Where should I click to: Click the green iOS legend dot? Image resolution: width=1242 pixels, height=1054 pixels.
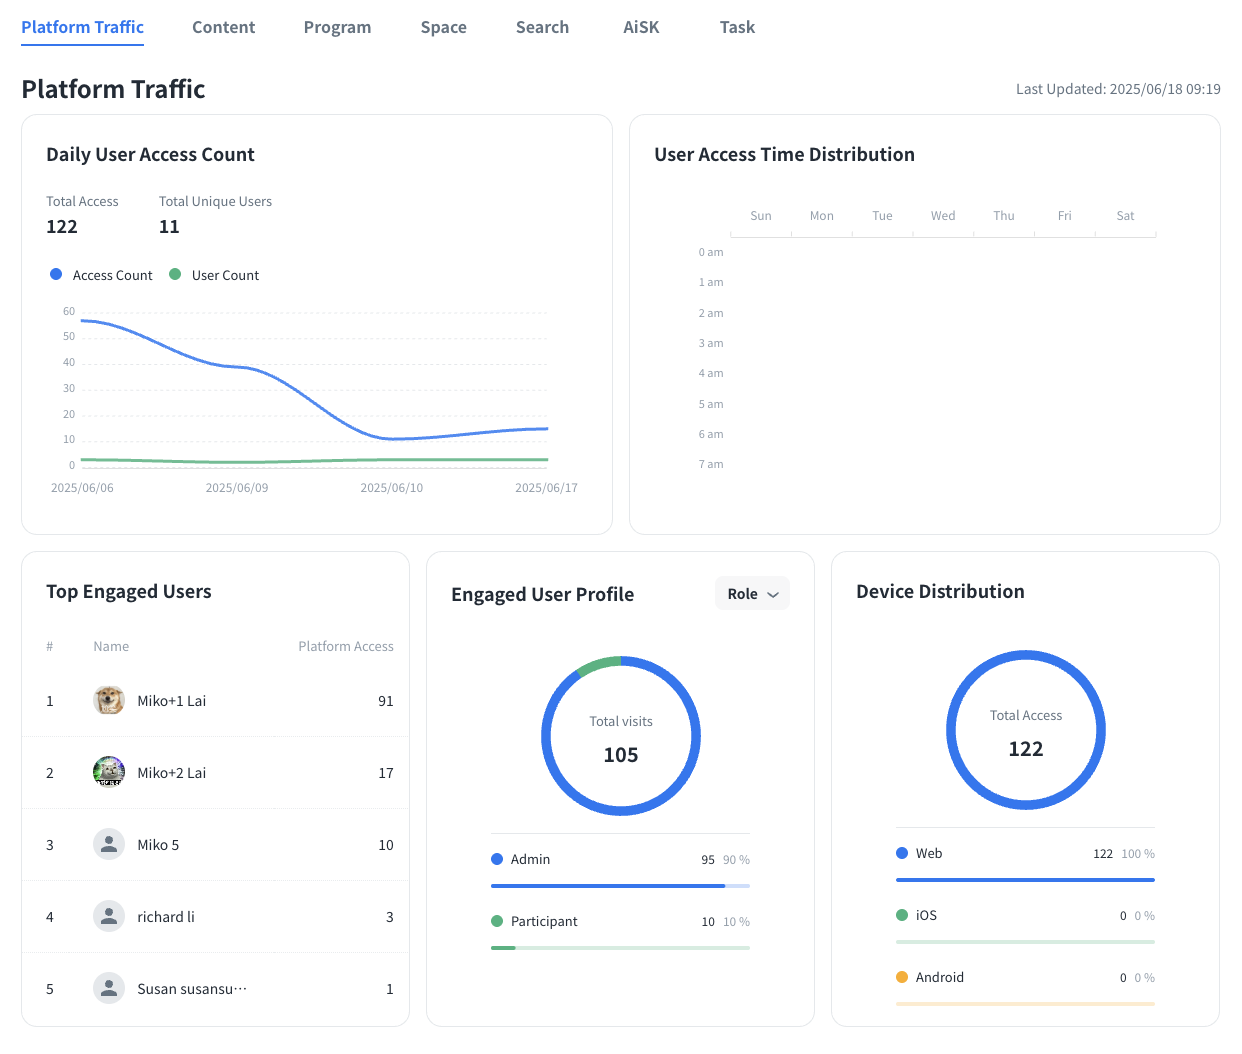tap(902, 915)
